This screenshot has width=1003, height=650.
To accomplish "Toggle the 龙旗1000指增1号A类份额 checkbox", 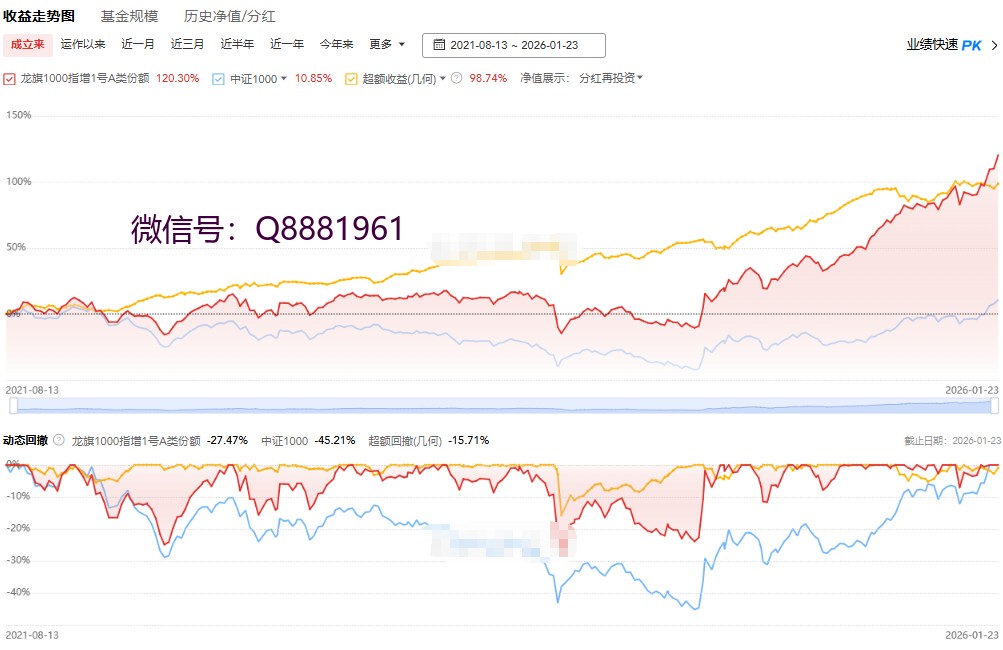I will coord(10,78).
